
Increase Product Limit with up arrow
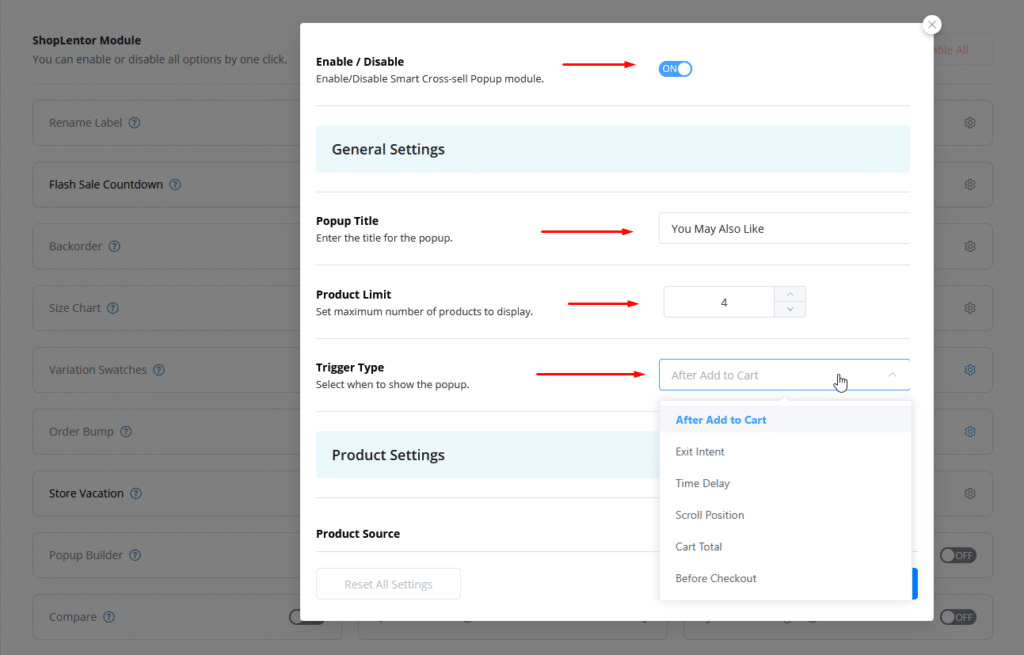click(x=789, y=294)
